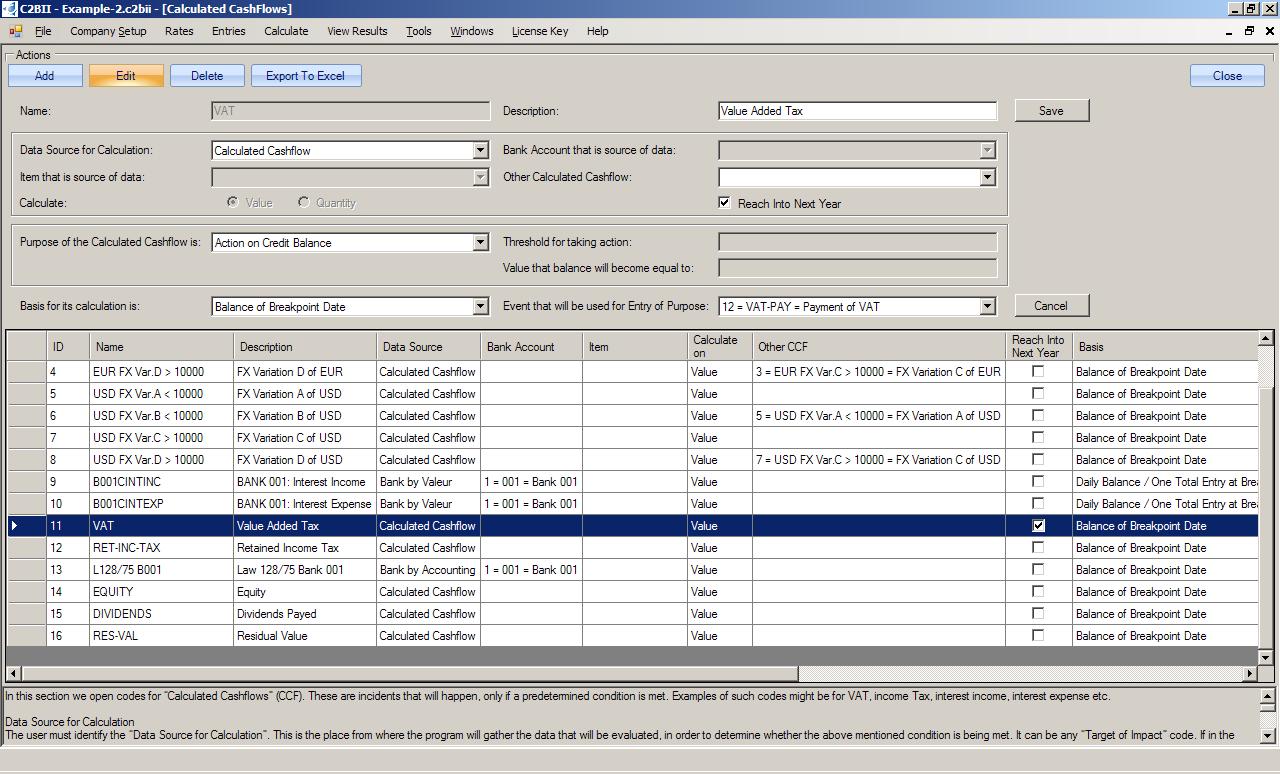Toggle Reach Into Next Year checkbox in form

pyautogui.click(x=725, y=203)
